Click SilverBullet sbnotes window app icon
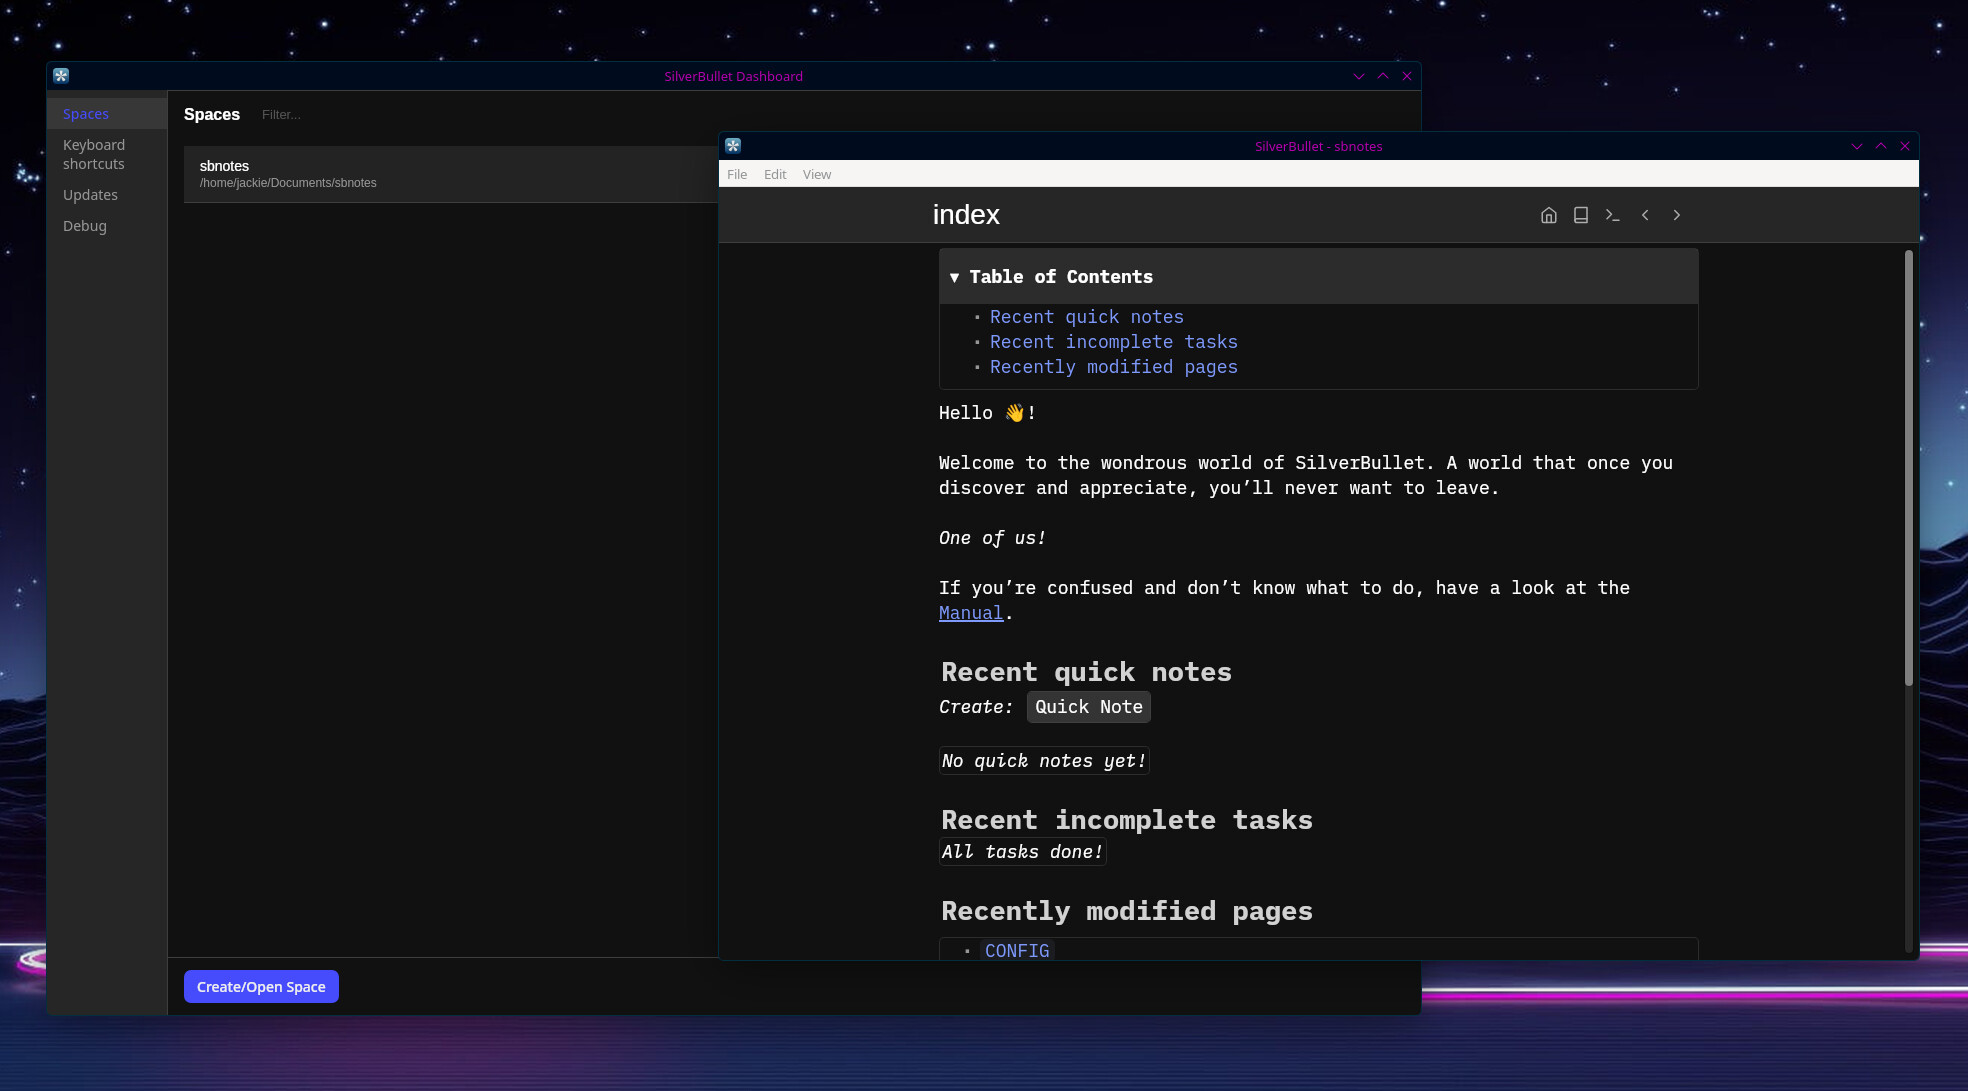This screenshot has width=1968, height=1091. click(733, 146)
